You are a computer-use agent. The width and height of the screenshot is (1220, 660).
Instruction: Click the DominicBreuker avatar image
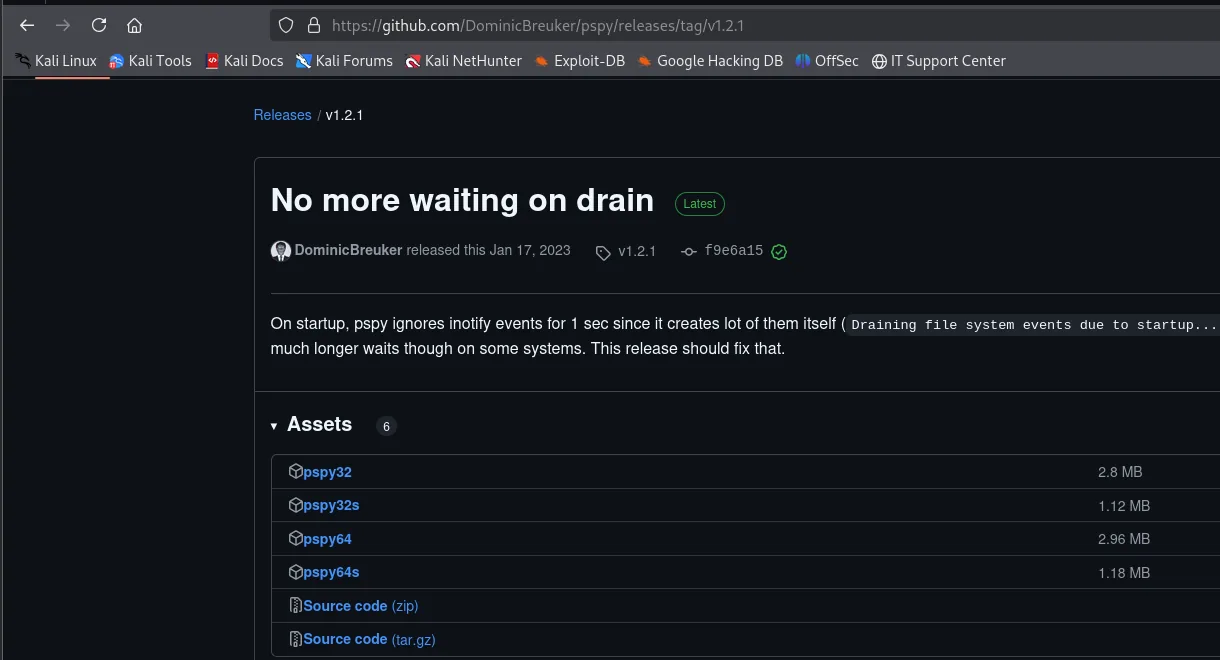(x=281, y=251)
